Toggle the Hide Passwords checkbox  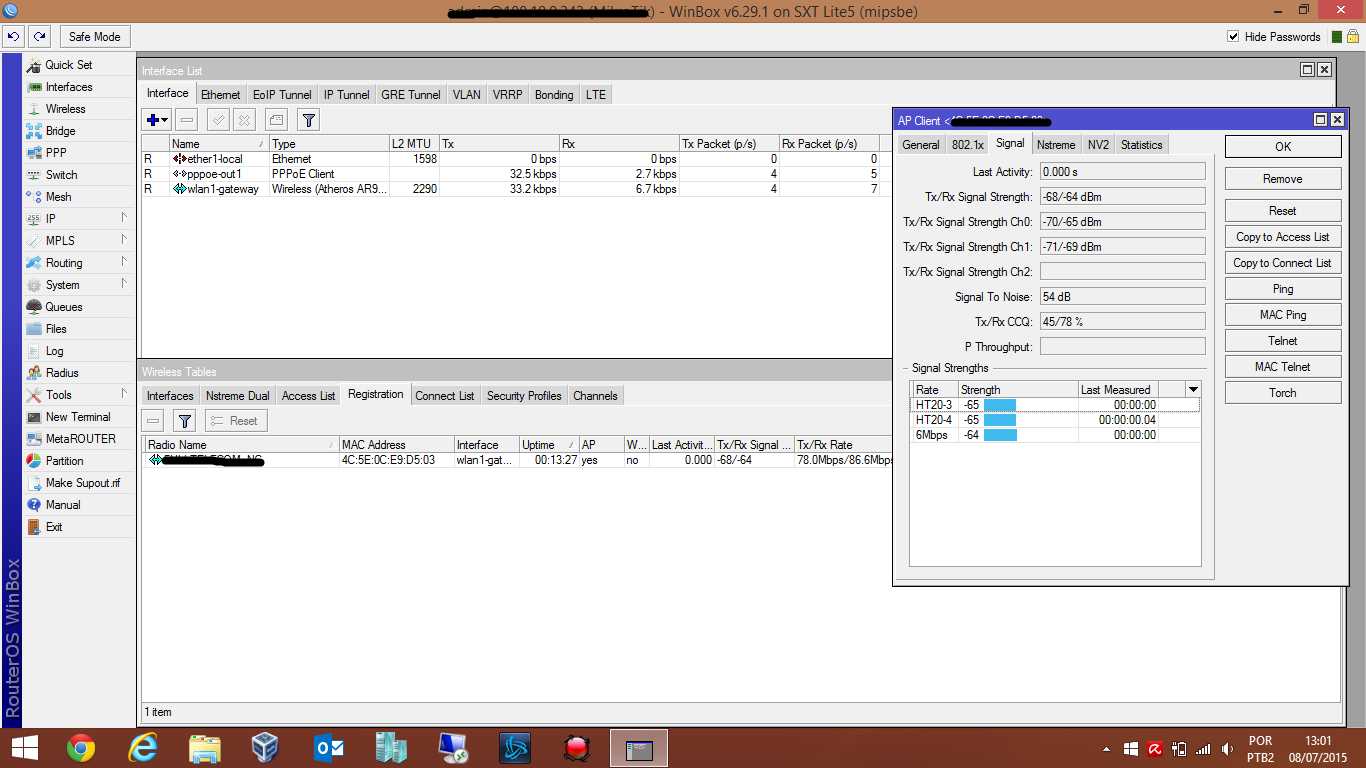pyautogui.click(x=1233, y=37)
